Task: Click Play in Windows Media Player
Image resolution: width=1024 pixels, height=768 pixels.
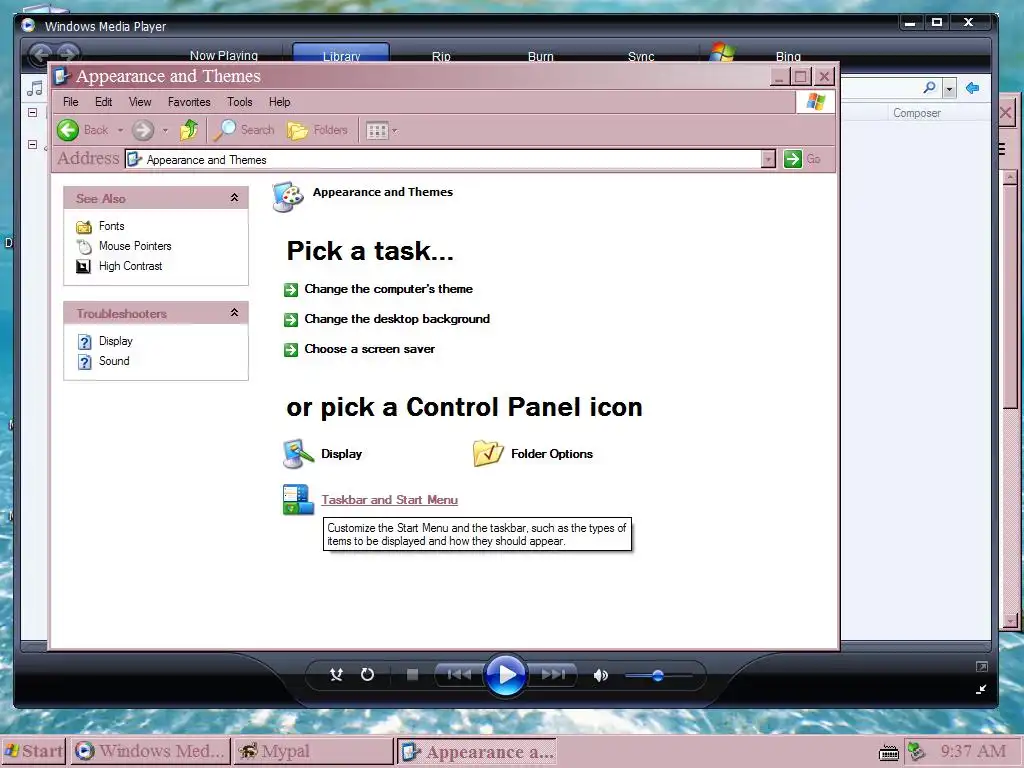Action: click(505, 675)
